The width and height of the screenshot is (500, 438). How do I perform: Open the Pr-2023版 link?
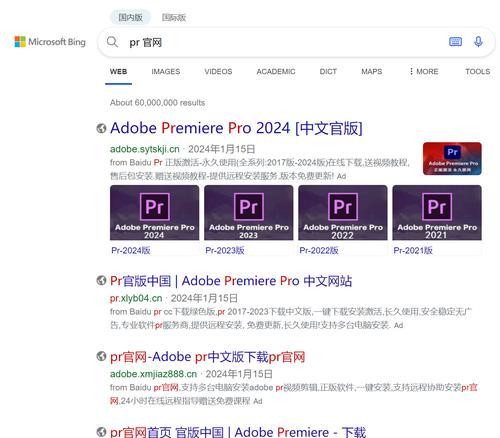[225, 250]
